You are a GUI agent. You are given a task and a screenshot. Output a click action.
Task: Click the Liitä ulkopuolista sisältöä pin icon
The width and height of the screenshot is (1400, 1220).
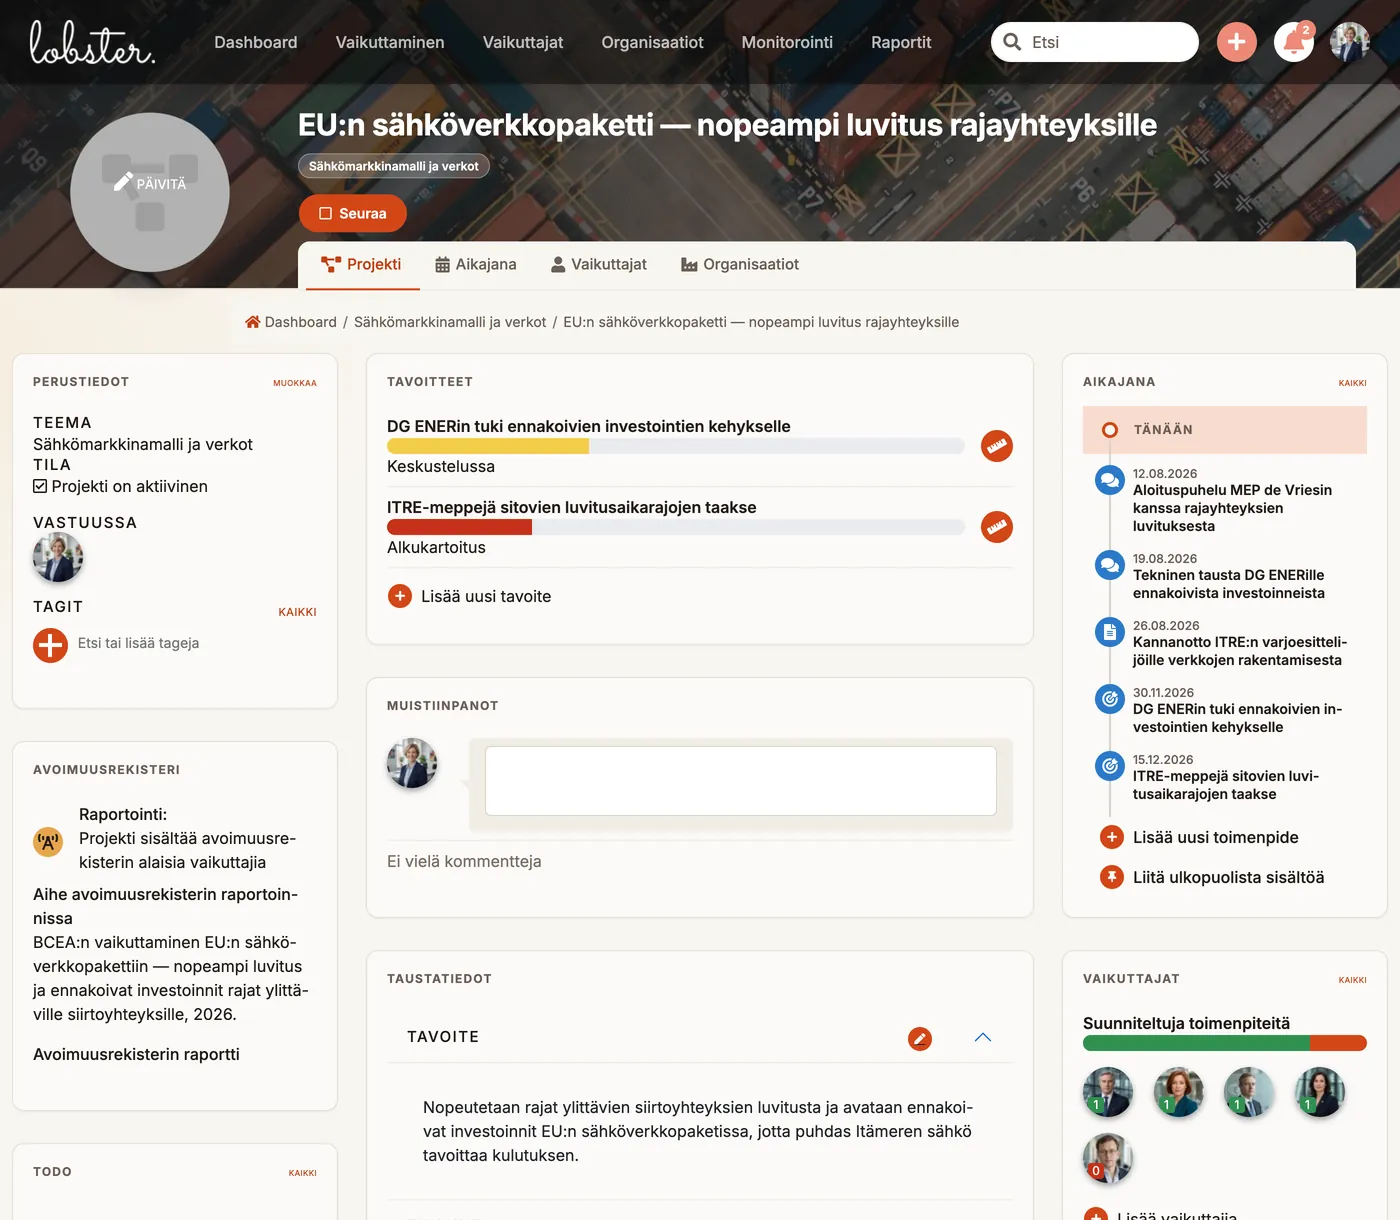[x=1111, y=877]
